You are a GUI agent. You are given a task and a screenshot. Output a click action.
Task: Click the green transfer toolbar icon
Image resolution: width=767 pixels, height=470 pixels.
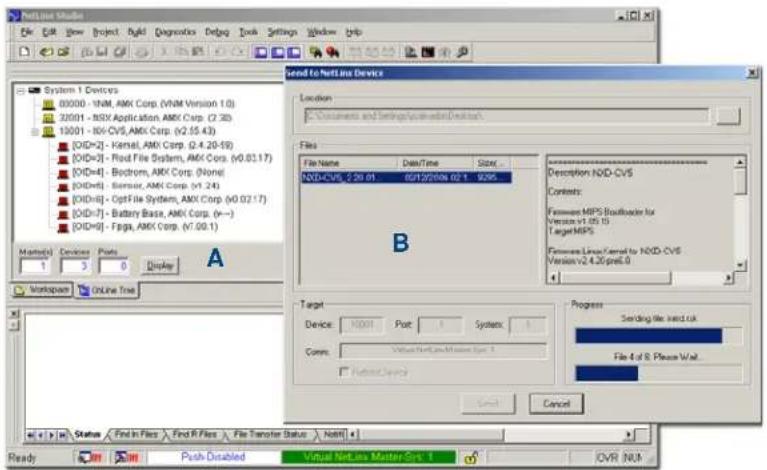316,52
